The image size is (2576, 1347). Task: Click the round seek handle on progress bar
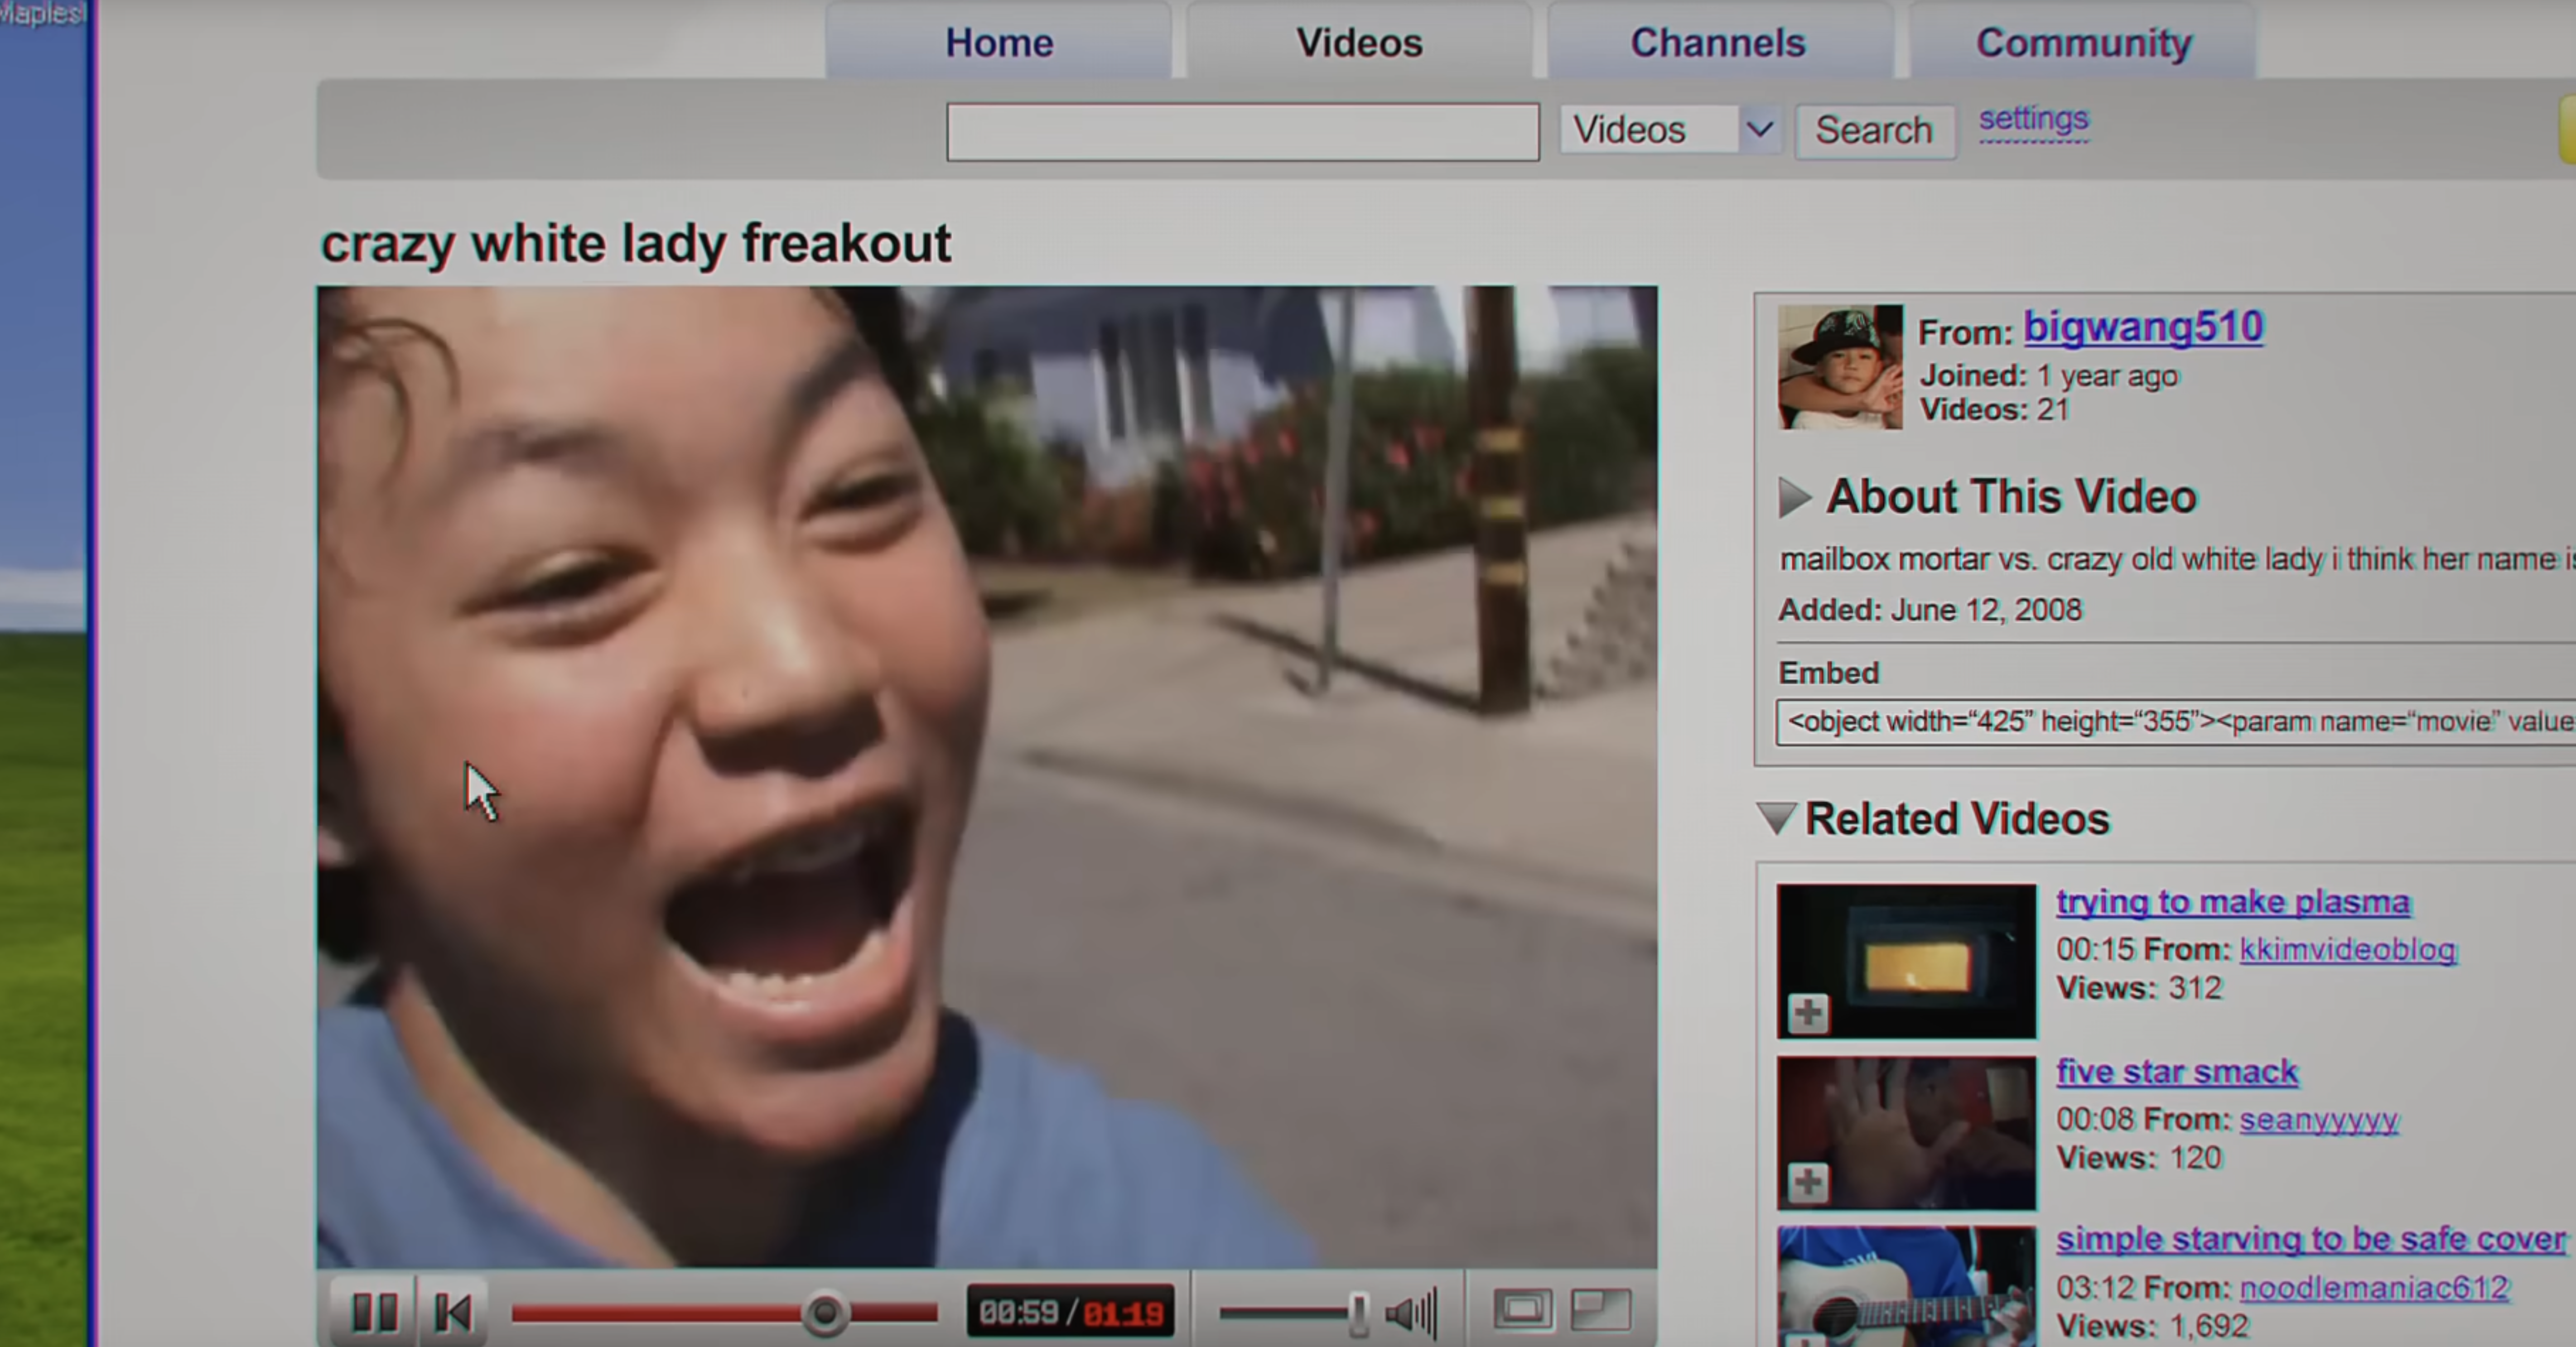pos(825,1312)
